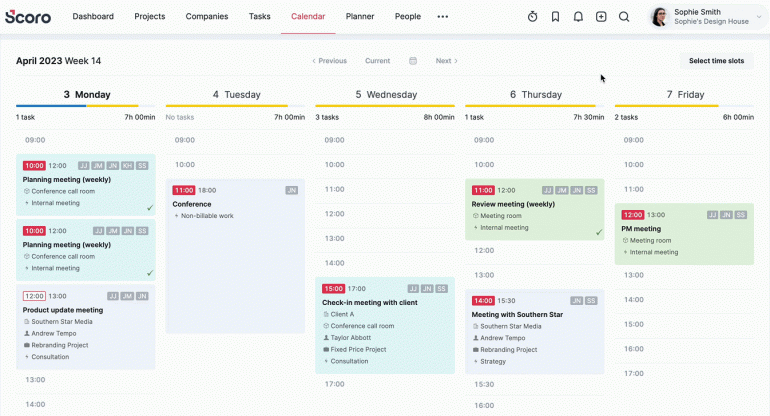Open the People tab

pyautogui.click(x=408, y=16)
